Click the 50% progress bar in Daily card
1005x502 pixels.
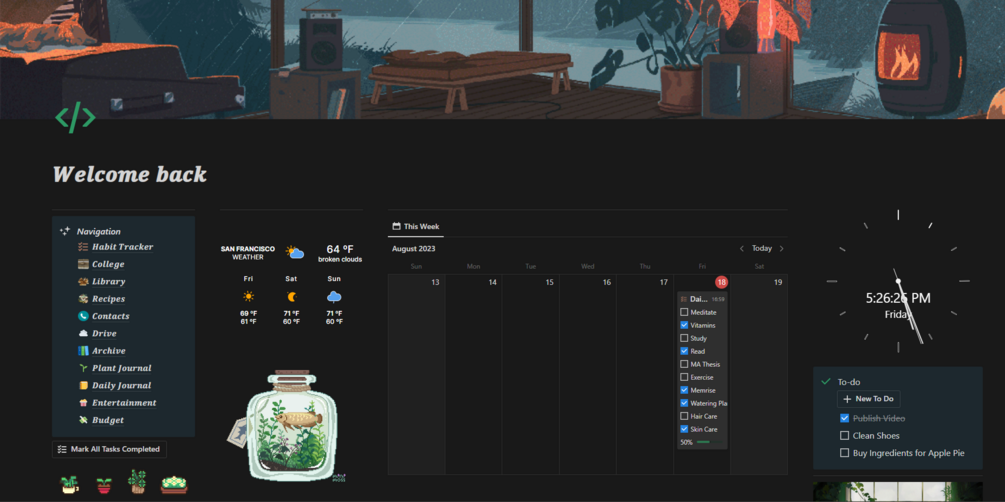click(708, 442)
